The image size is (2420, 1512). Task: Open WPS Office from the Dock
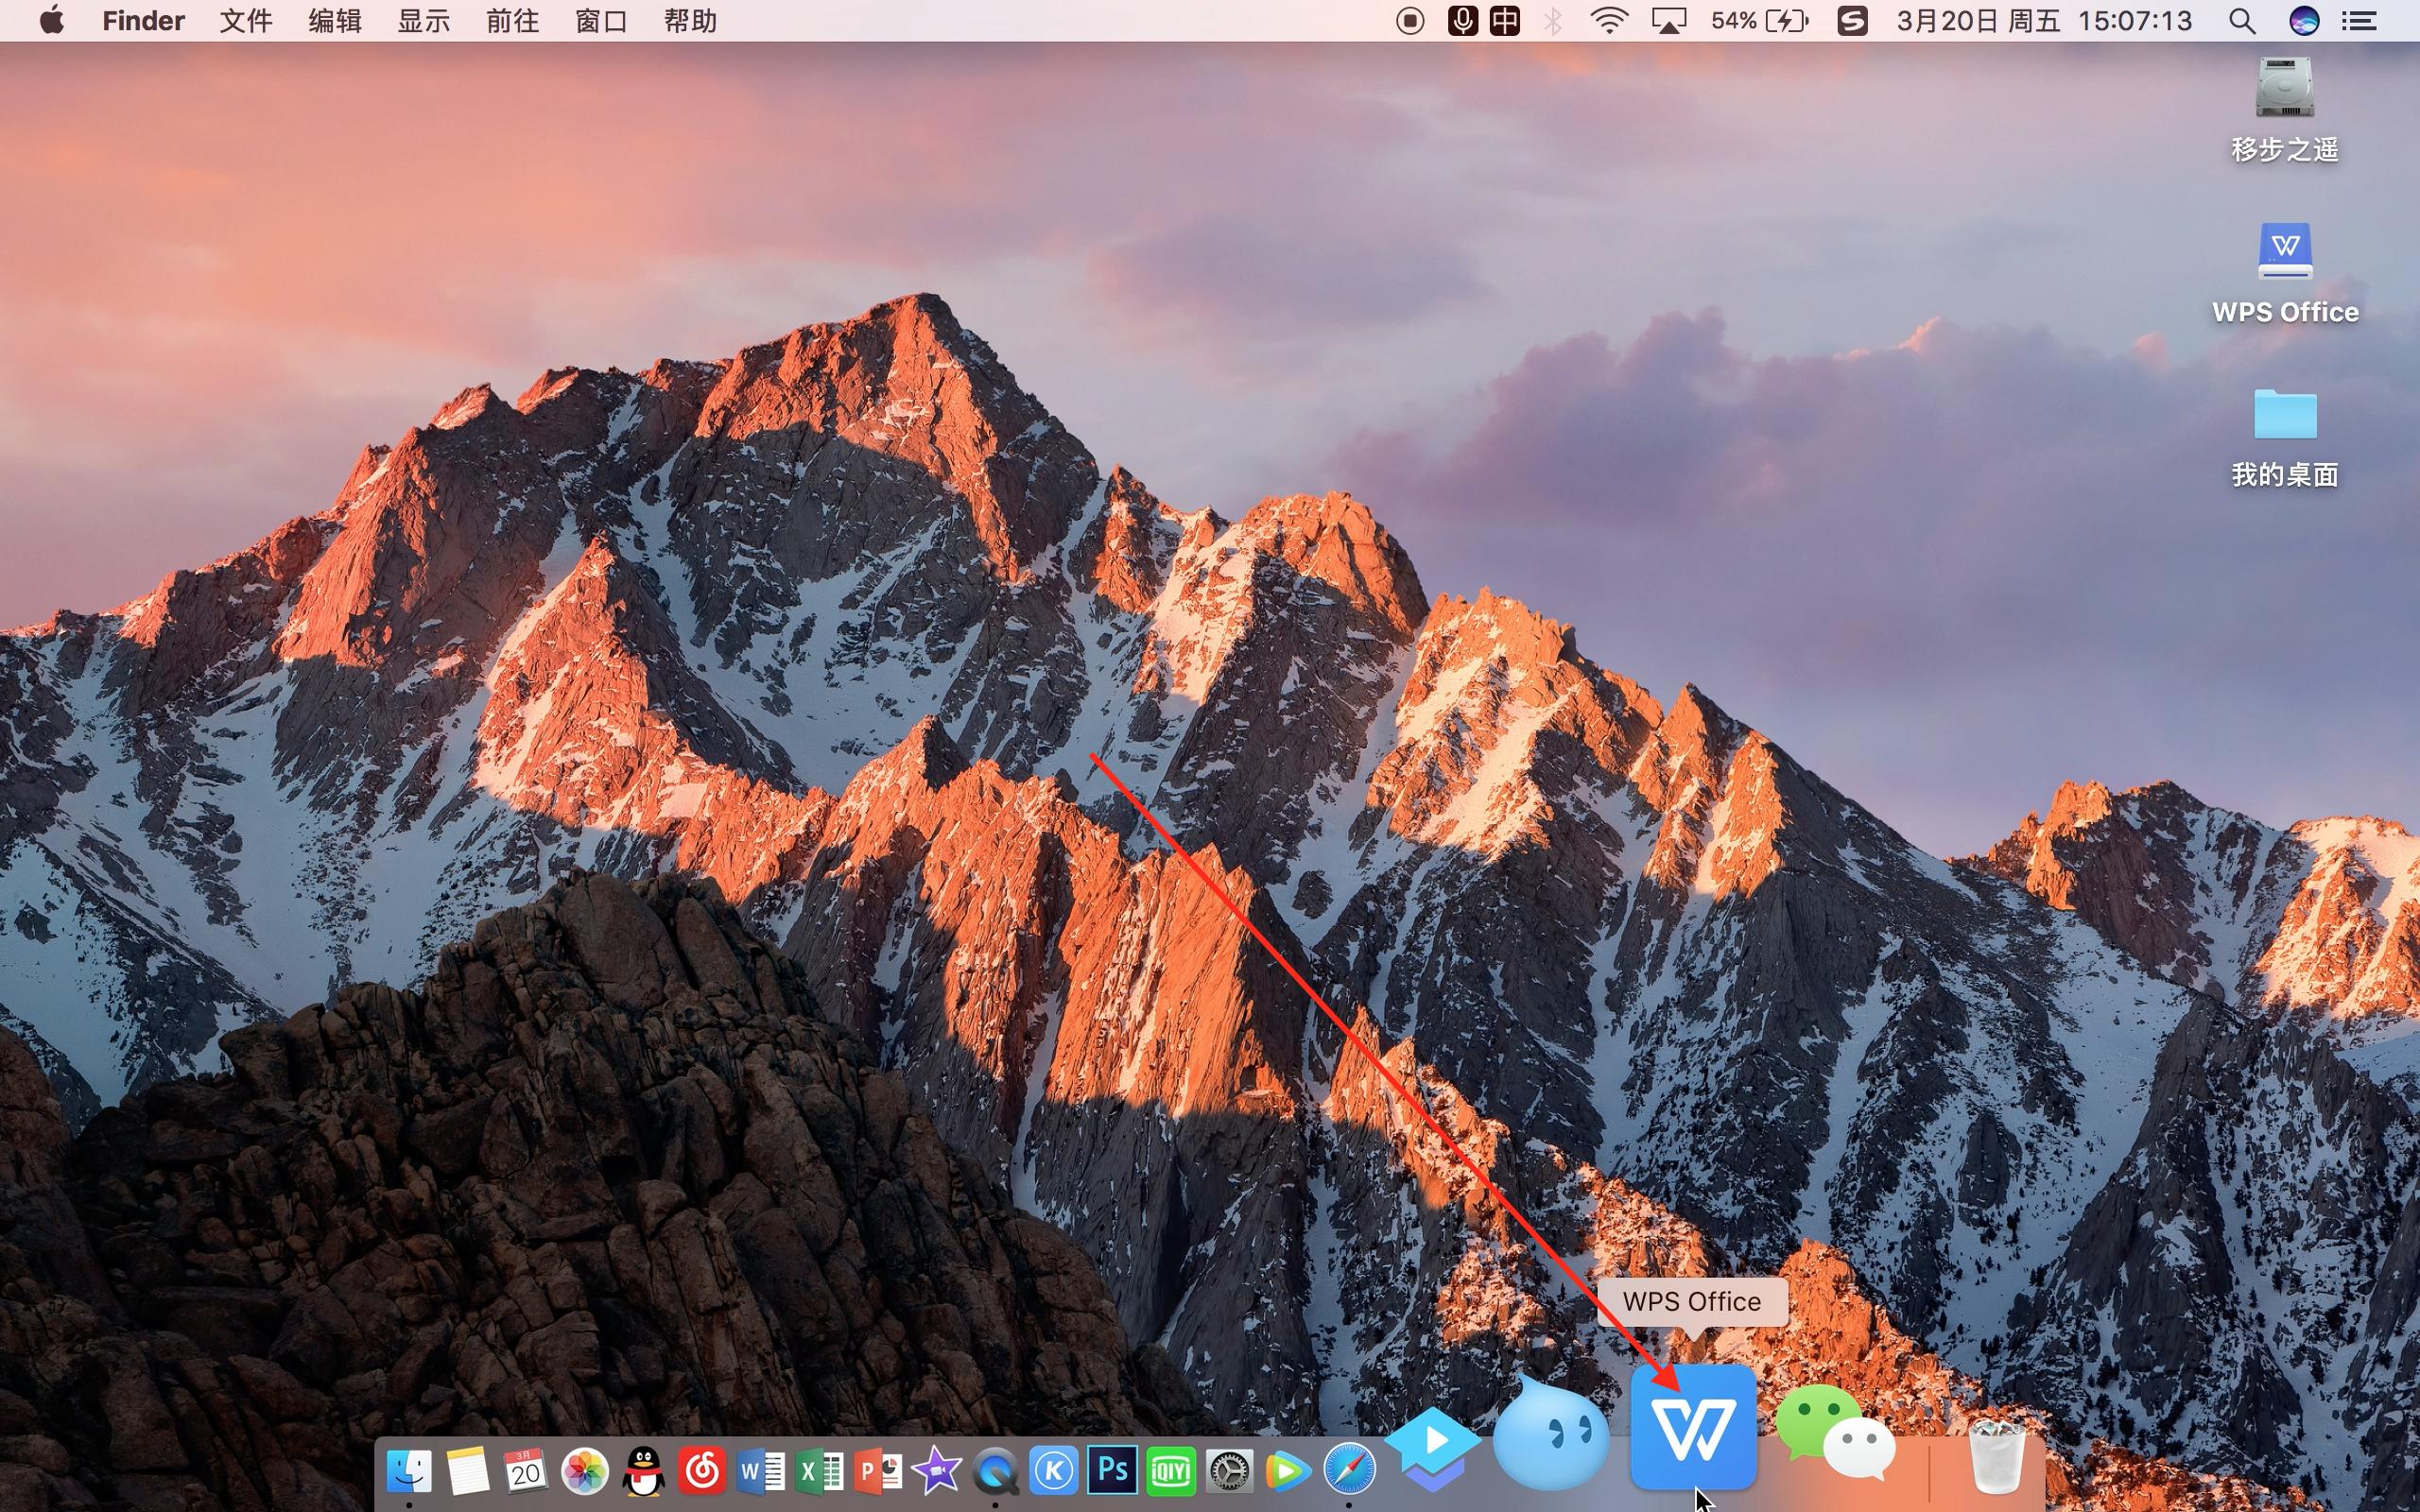tap(1692, 1430)
